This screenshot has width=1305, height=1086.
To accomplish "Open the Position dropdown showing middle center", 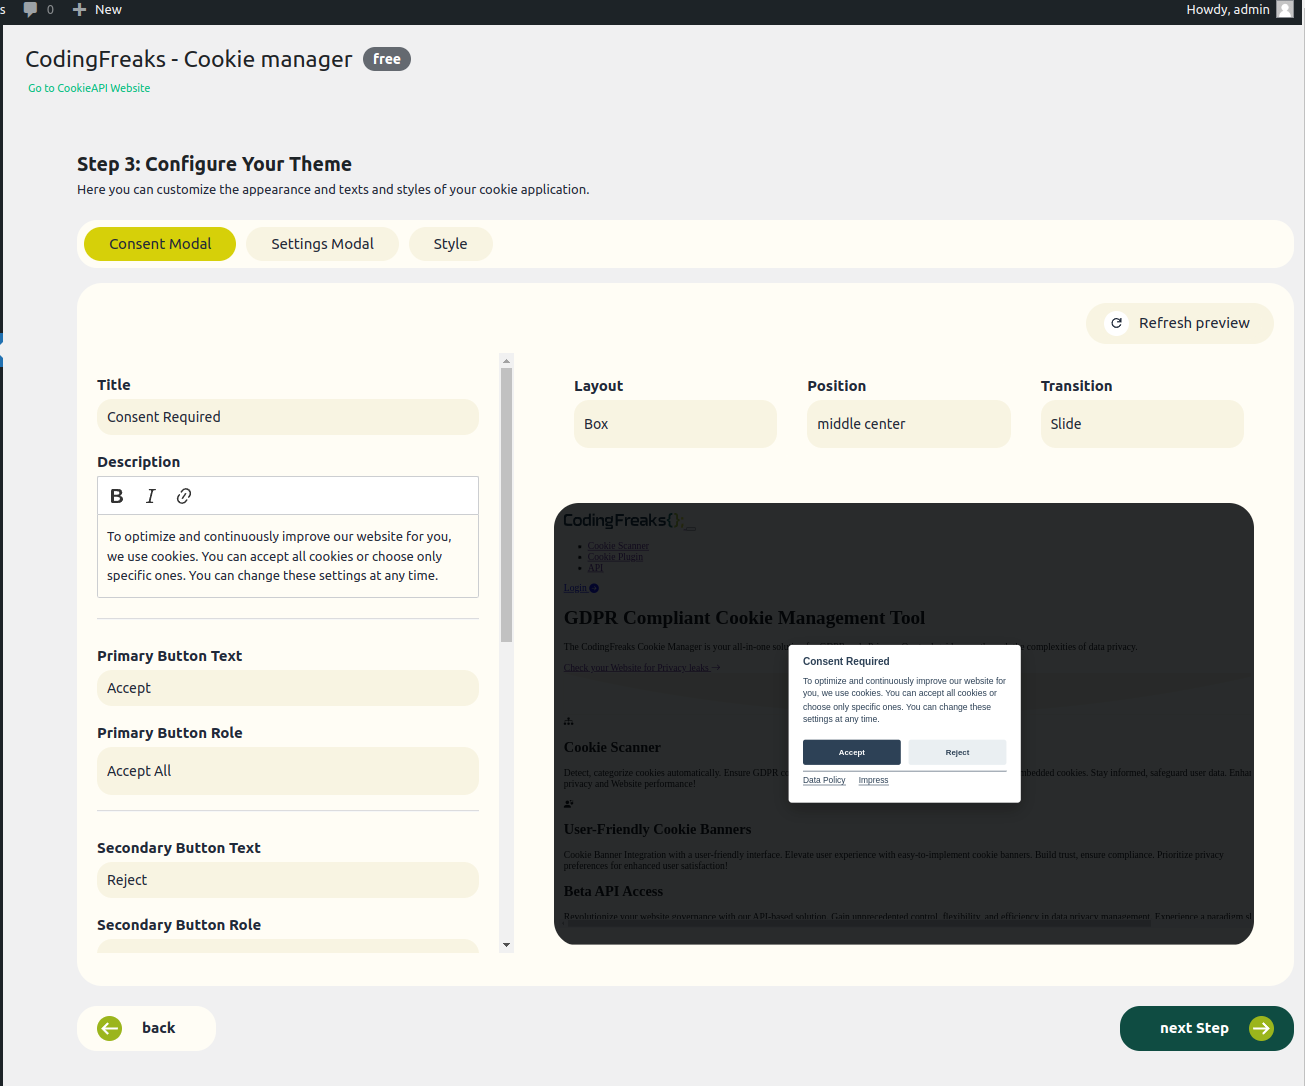I will (x=908, y=424).
